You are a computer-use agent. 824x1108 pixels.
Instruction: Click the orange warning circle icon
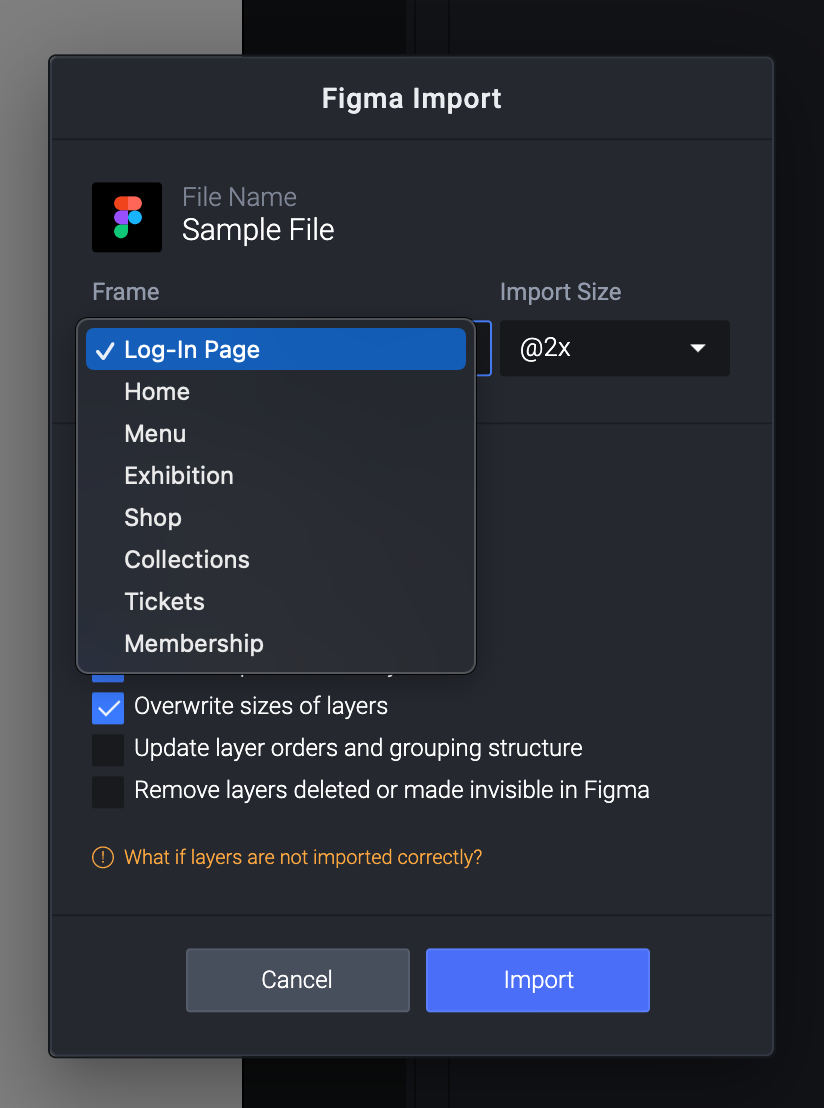pyautogui.click(x=103, y=857)
